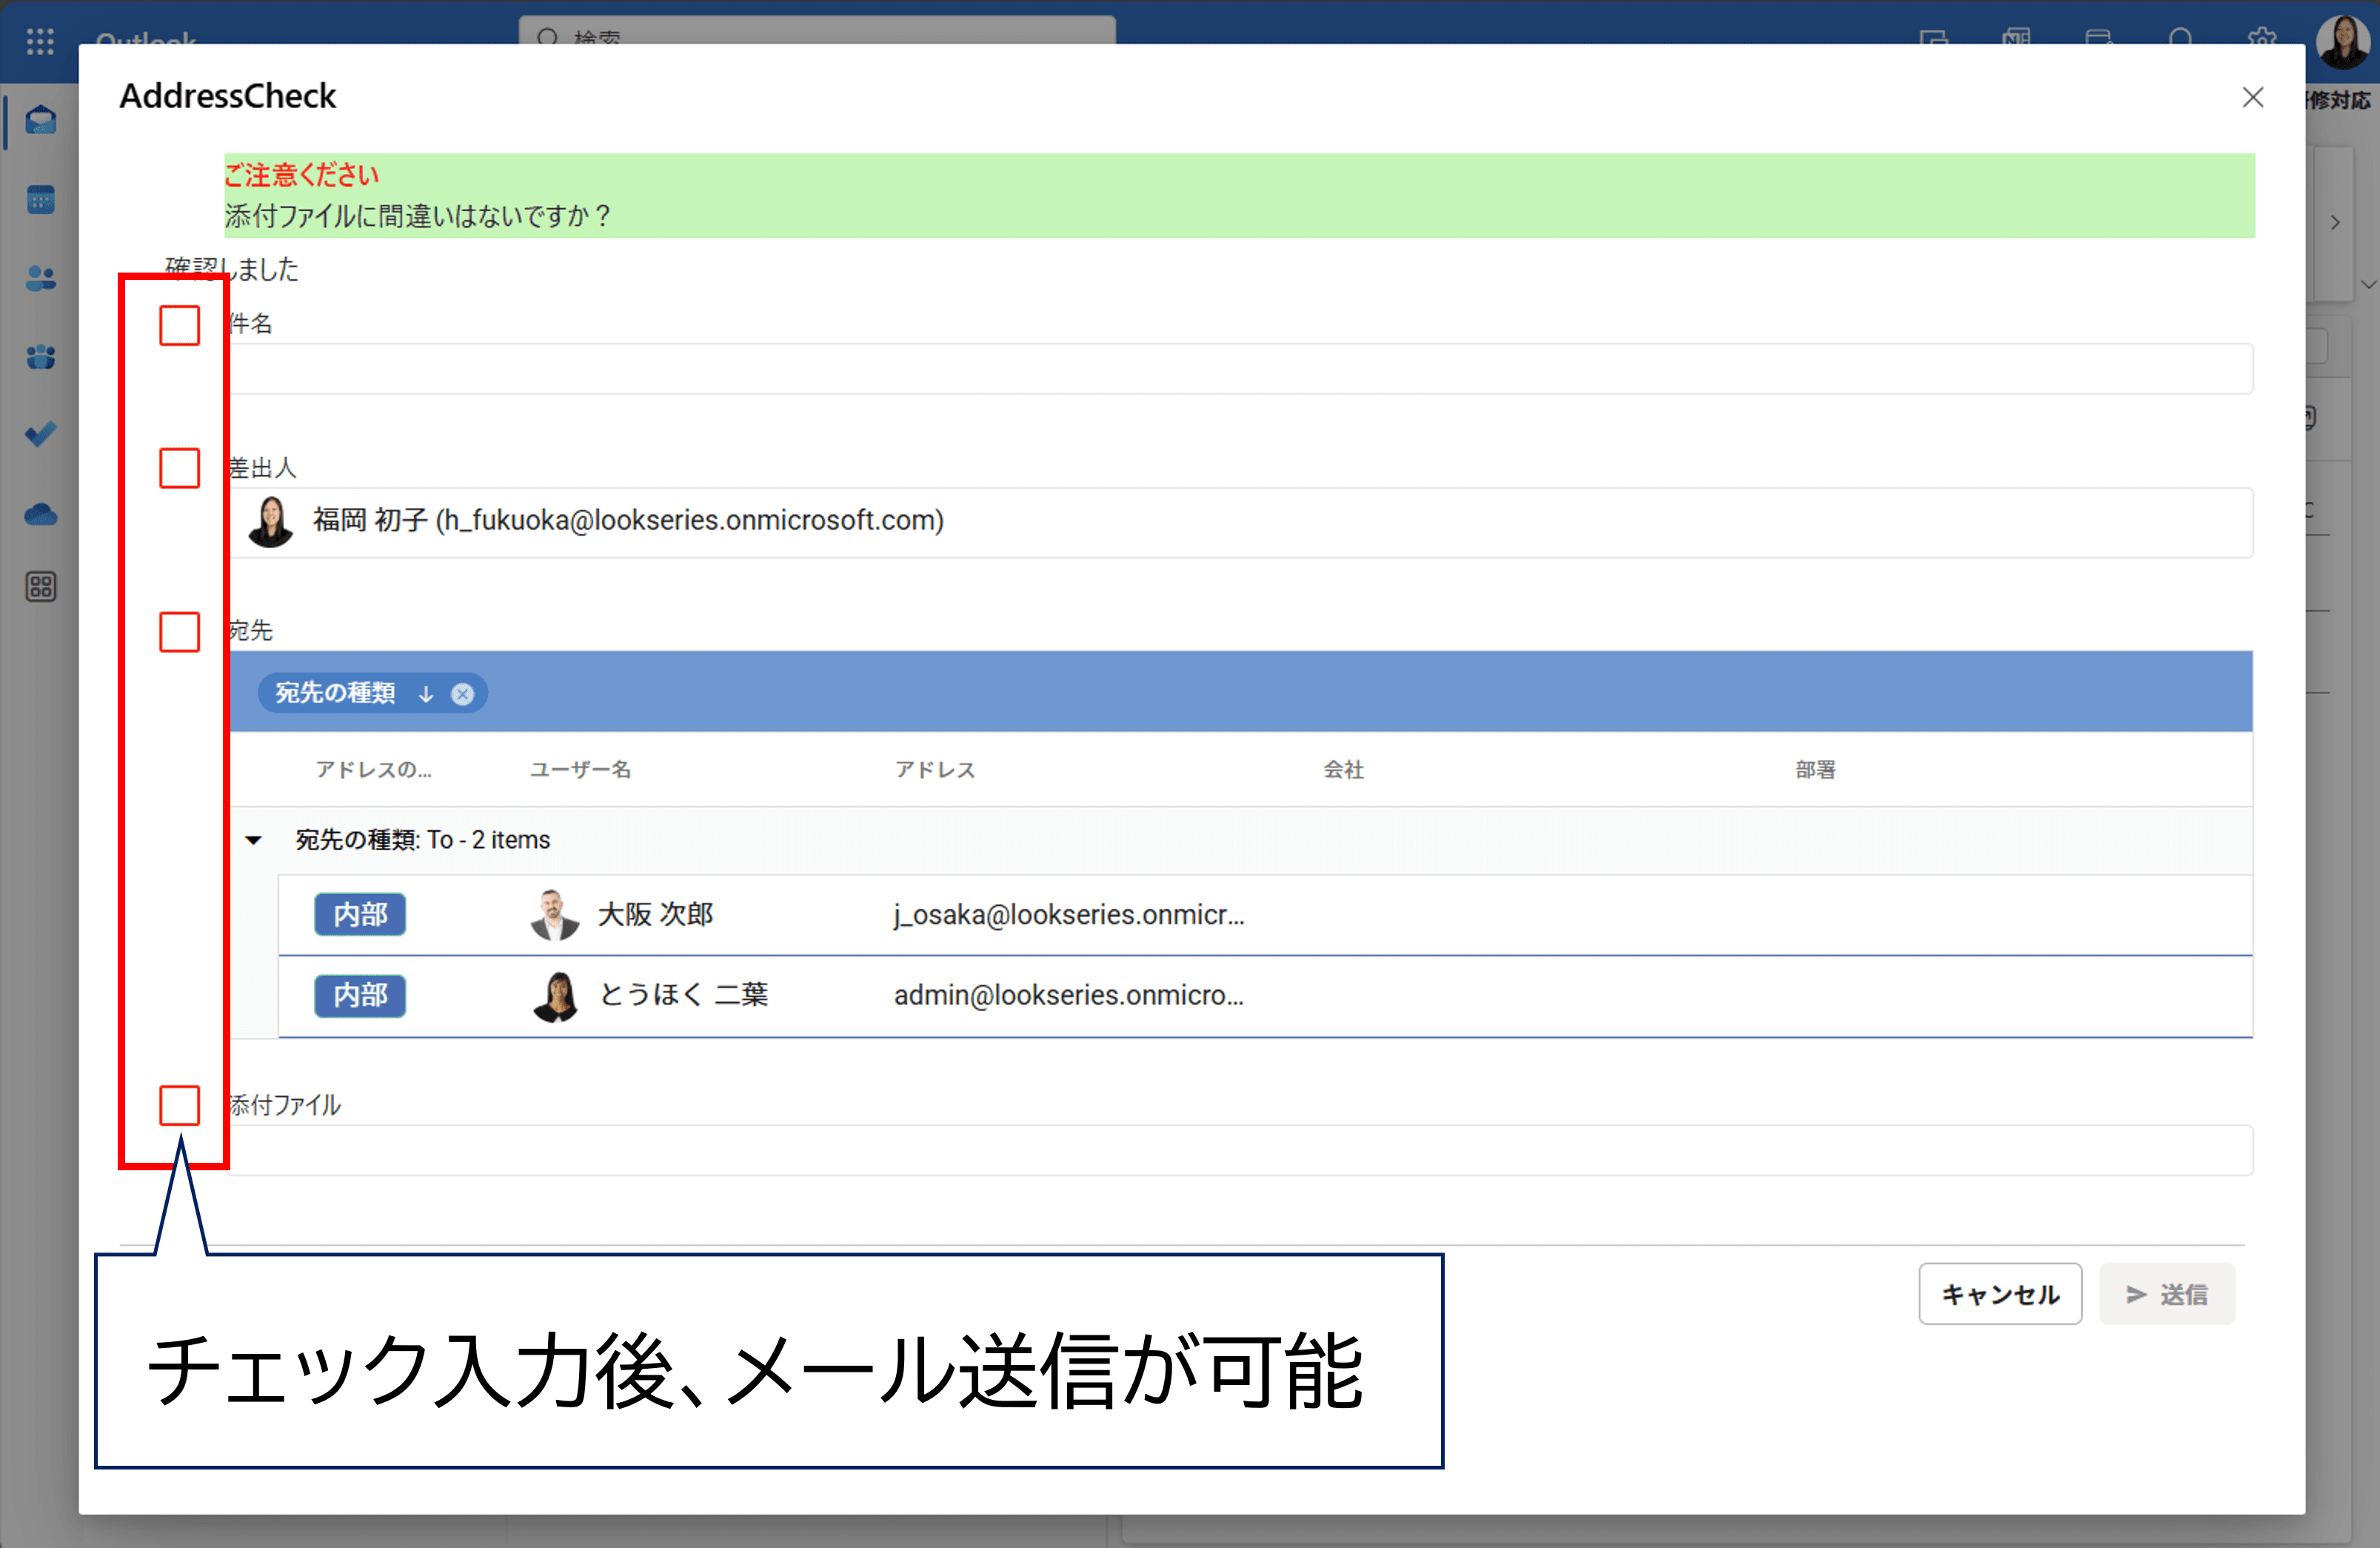
Task: Remove the 宛先の種類 grouping chip
Action: [462, 693]
